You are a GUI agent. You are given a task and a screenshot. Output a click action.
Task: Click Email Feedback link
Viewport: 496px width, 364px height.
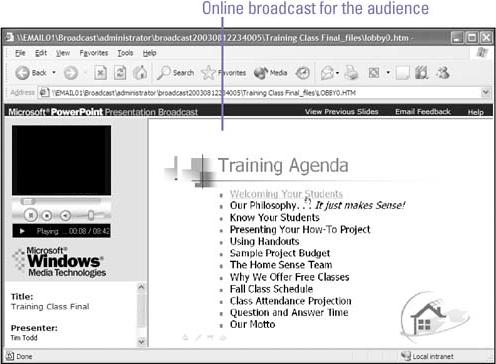point(423,112)
